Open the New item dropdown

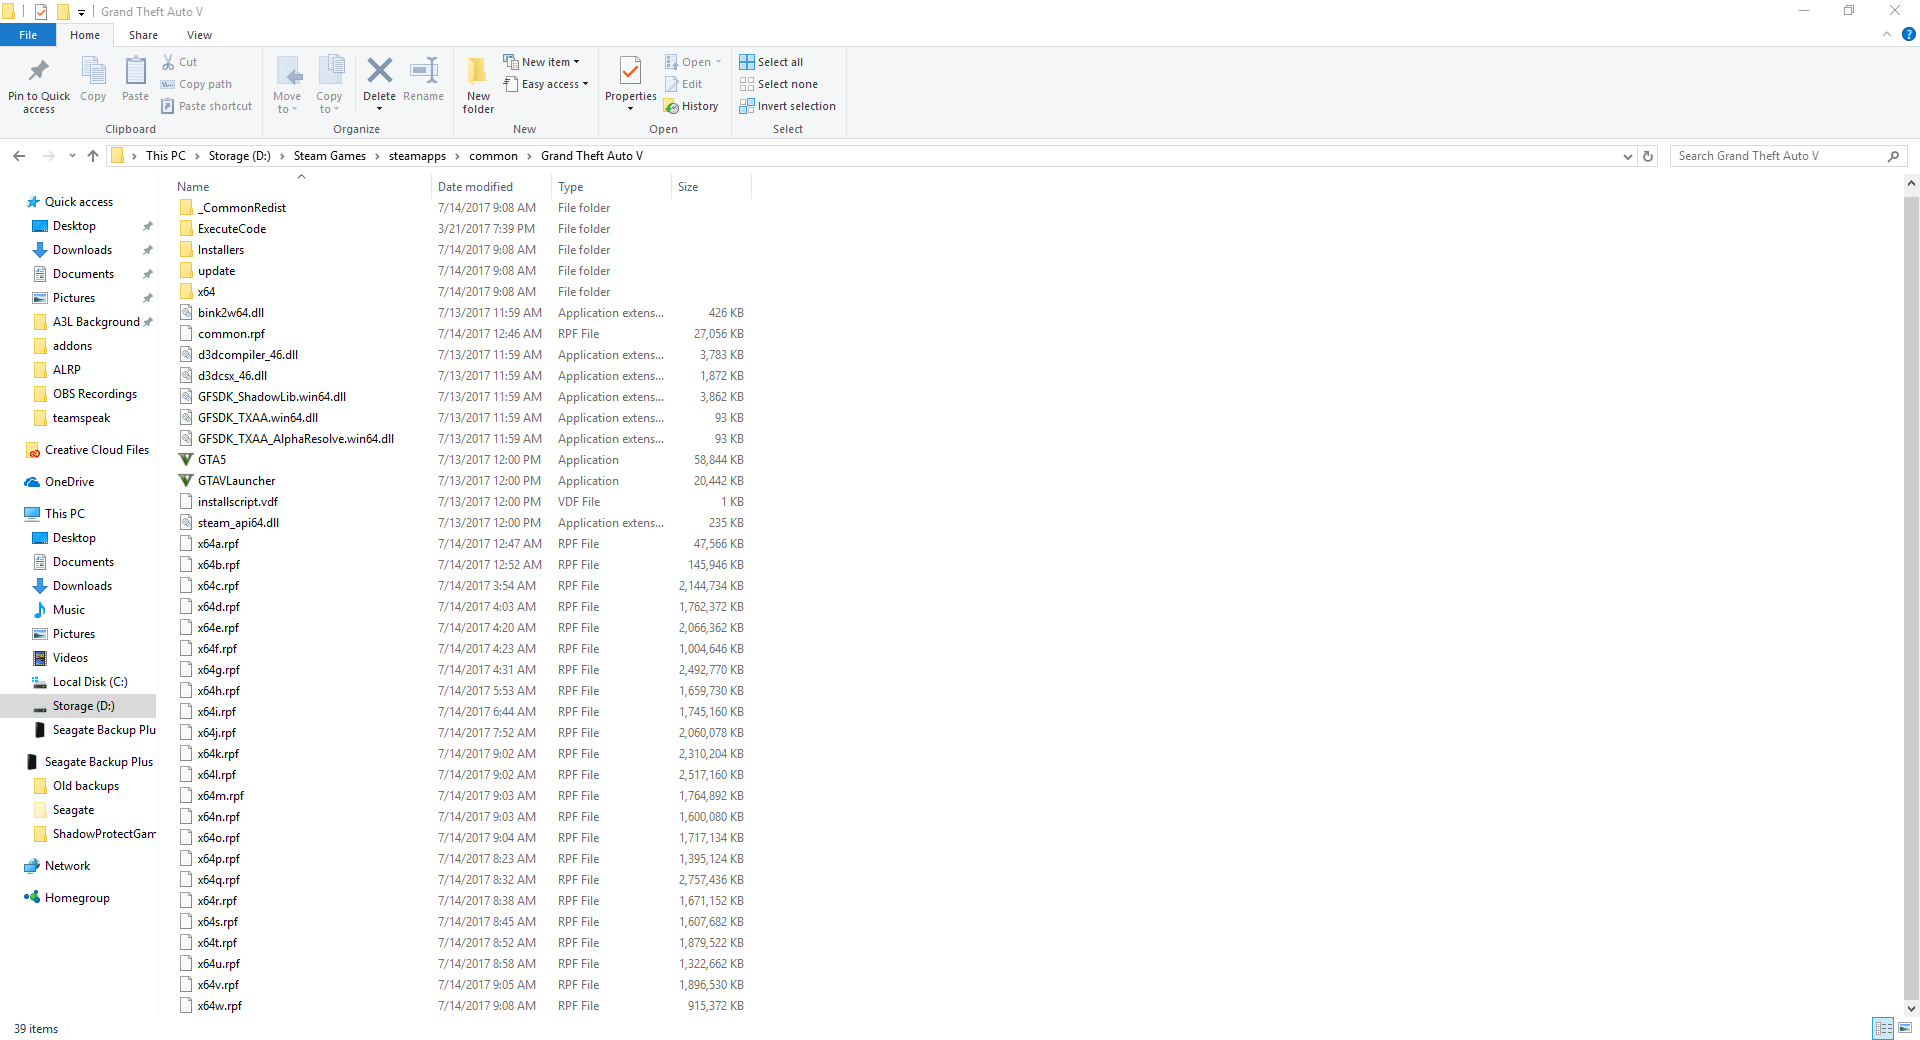541,62
